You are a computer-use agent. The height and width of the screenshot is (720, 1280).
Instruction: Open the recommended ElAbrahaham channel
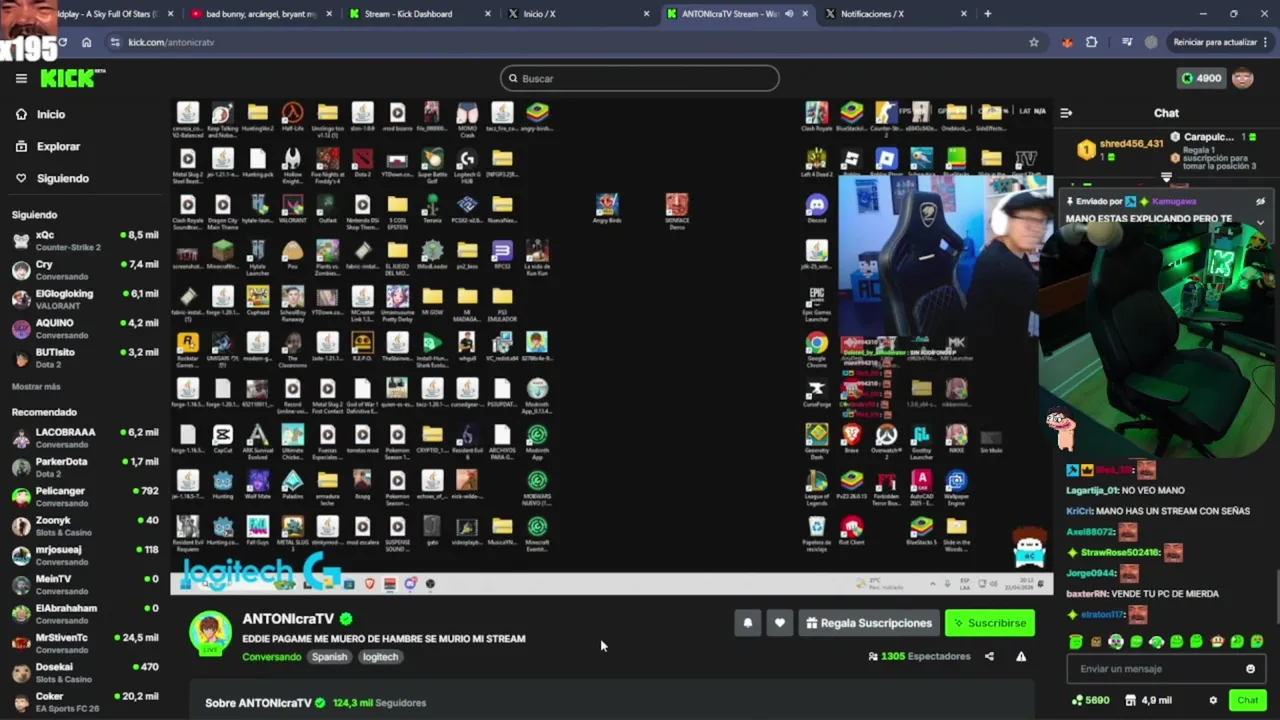point(85,613)
